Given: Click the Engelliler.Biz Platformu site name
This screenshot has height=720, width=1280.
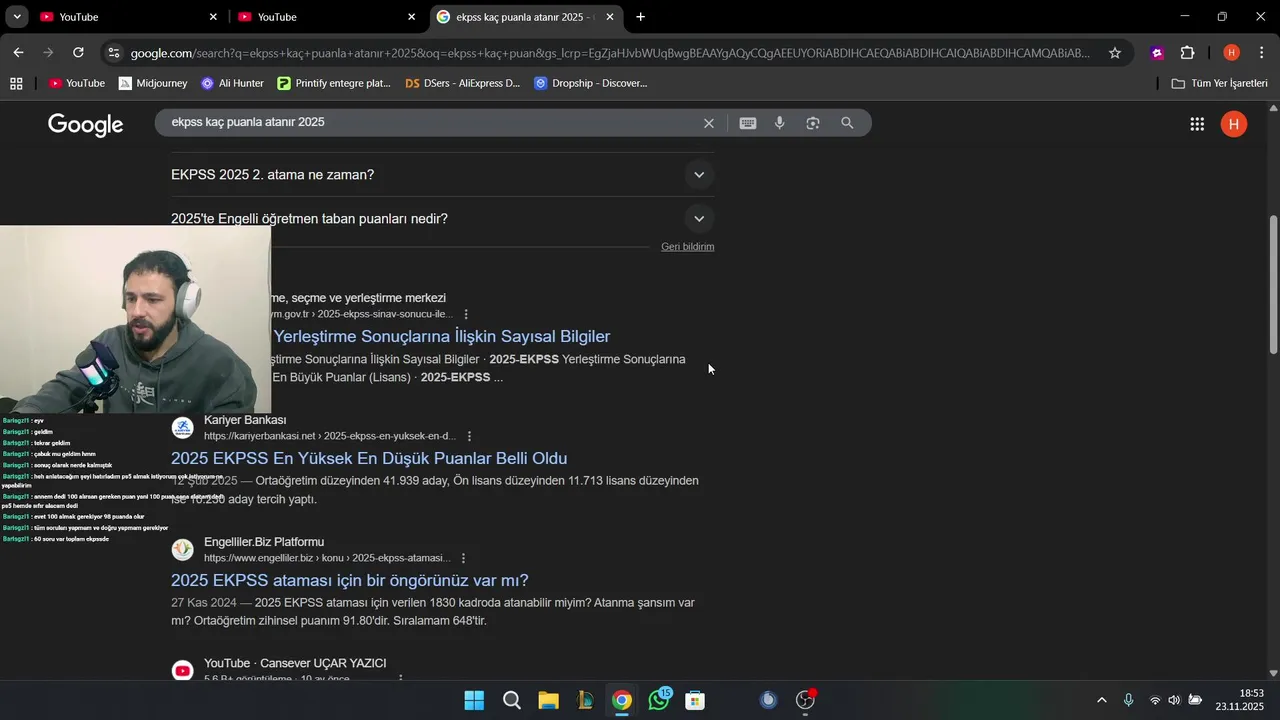Looking at the screenshot, I should pos(264,542).
